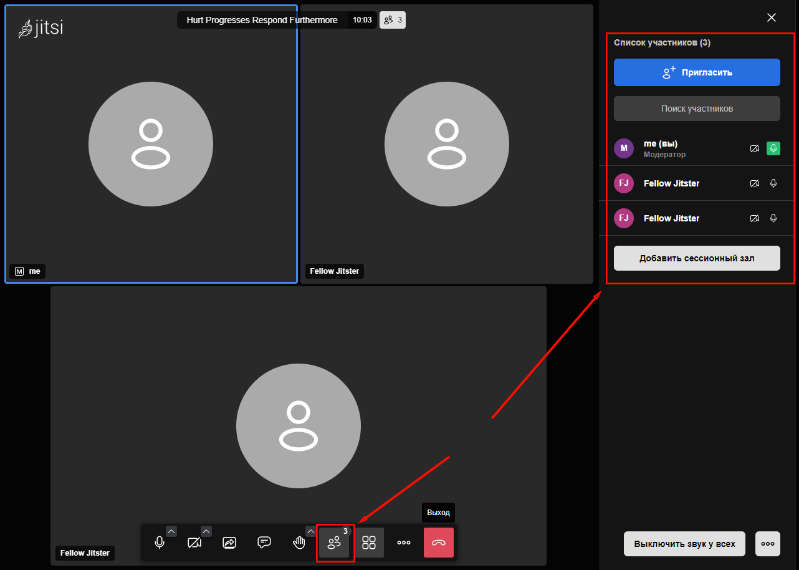The width and height of the screenshot is (799, 570).
Task: Open the chat from the toolbar
Action: pos(264,542)
